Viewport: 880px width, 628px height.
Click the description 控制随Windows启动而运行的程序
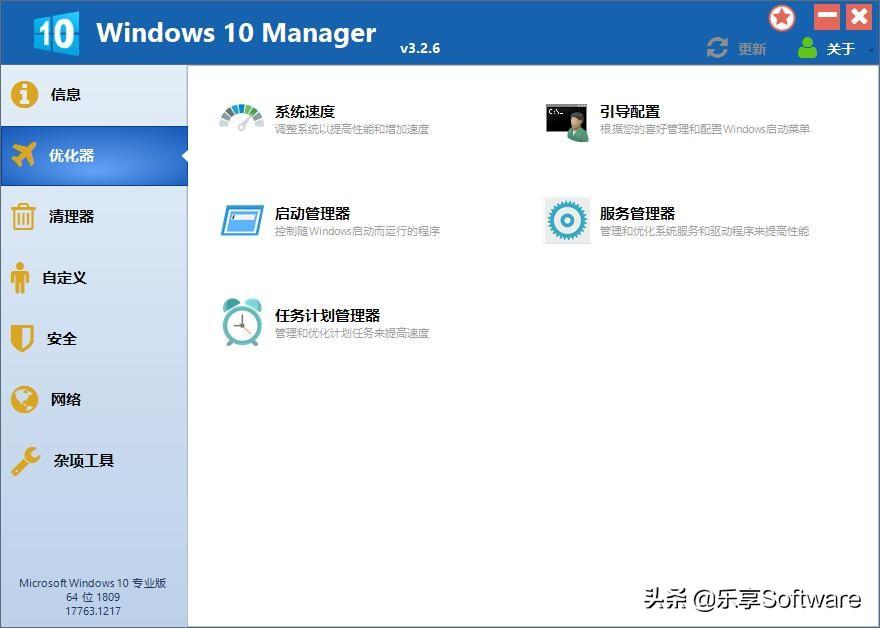pyautogui.click(x=357, y=231)
